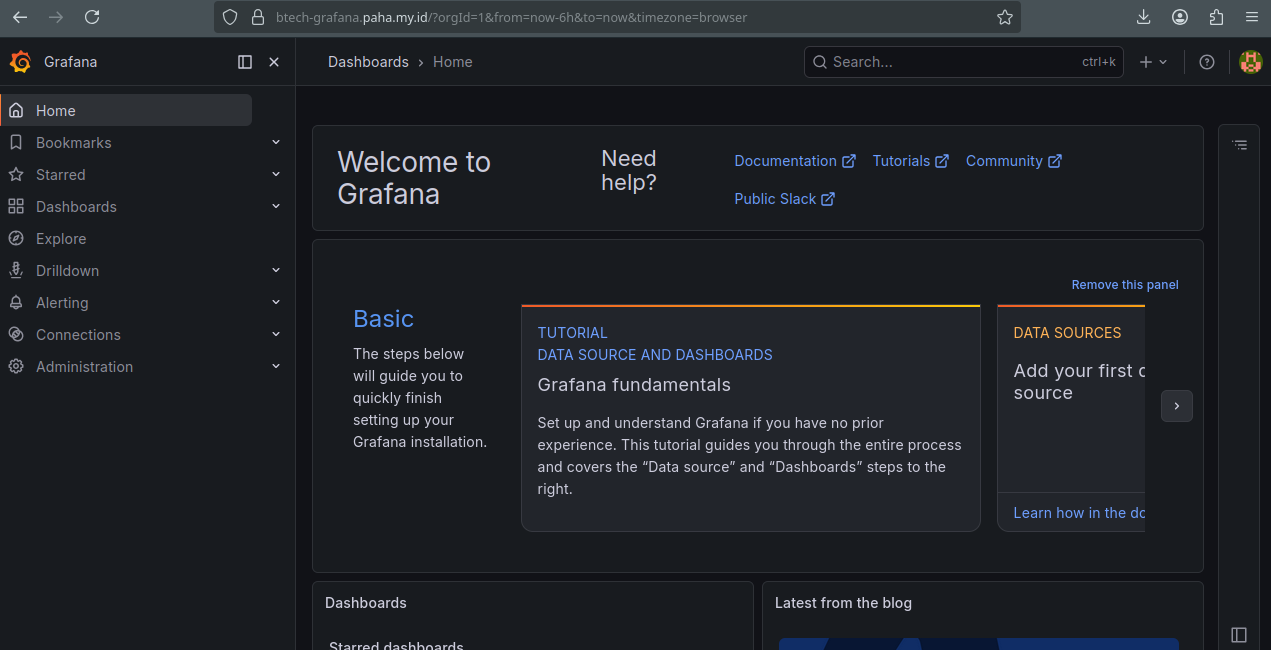1271x650 pixels.
Task: Expand the Alerting section chevron
Action: 276,302
